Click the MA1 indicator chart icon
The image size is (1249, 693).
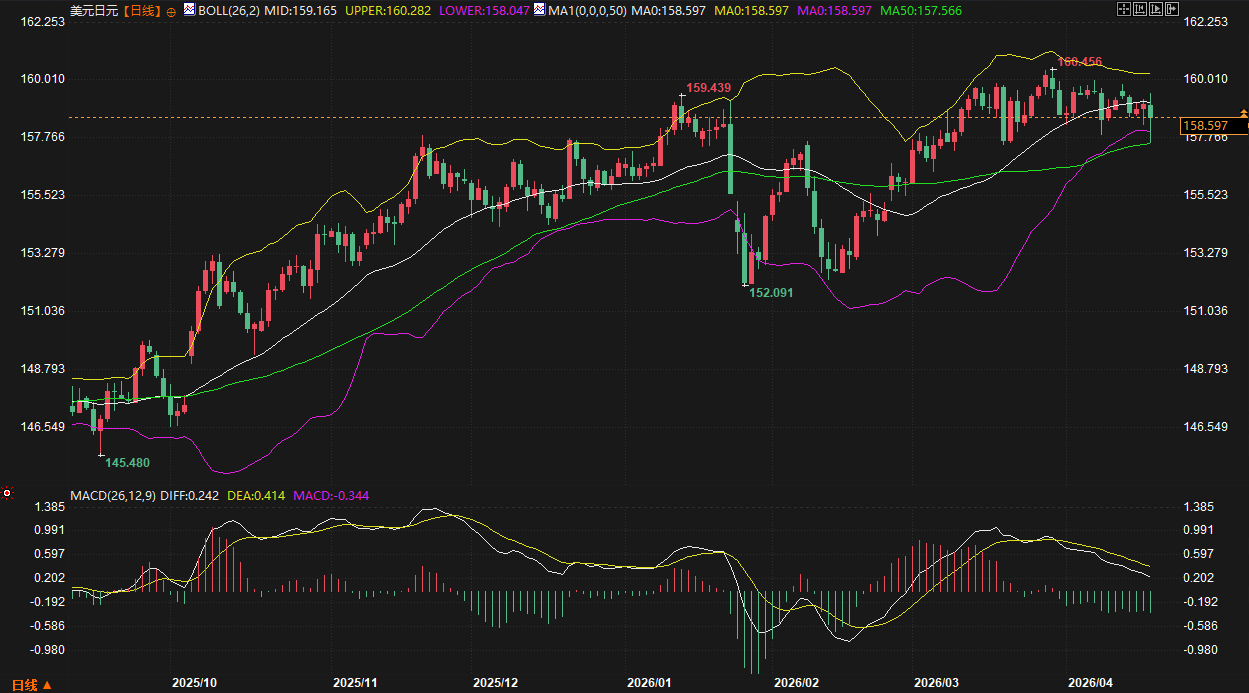[x=540, y=10]
